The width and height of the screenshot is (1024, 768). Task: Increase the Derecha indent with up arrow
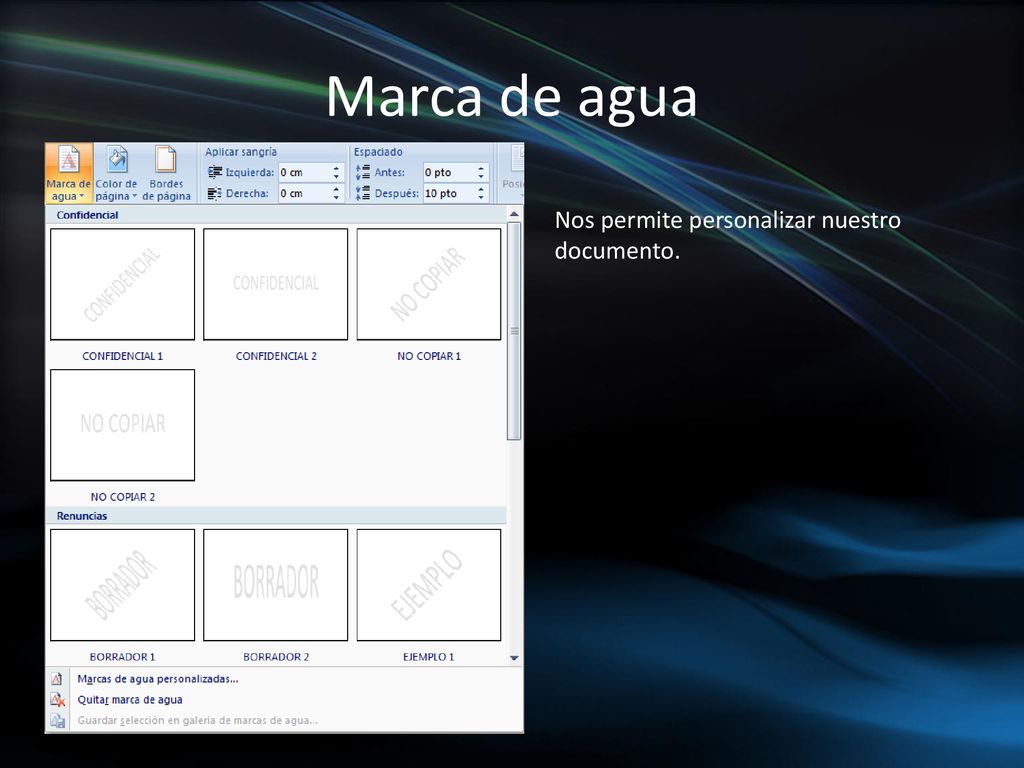(x=336, y=189)
